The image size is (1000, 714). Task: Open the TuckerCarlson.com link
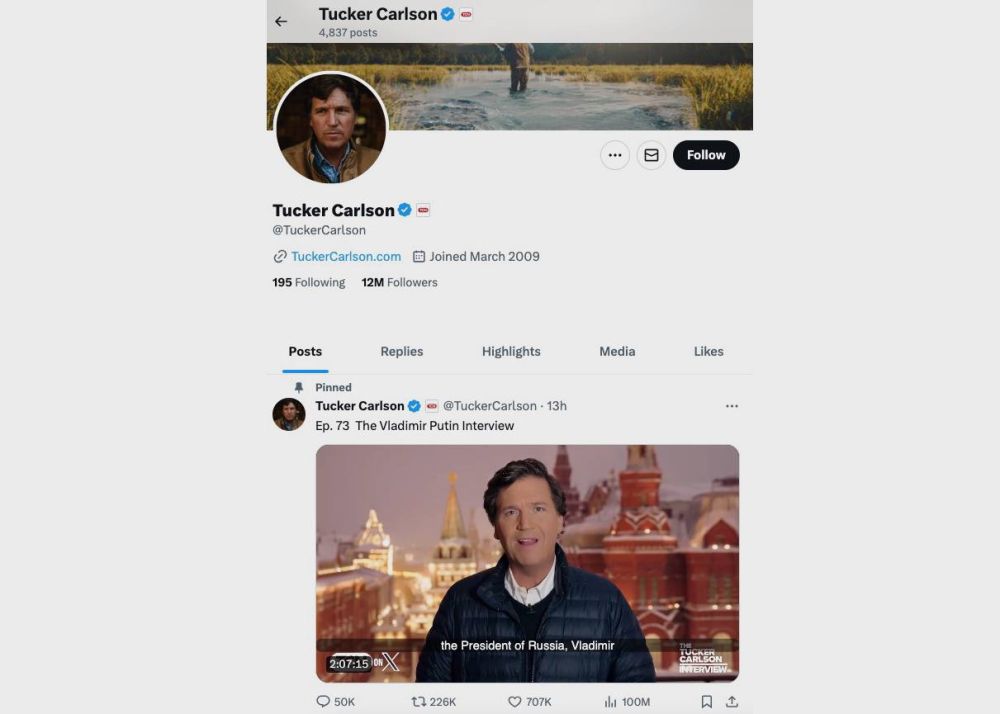[x=345, y=256]
